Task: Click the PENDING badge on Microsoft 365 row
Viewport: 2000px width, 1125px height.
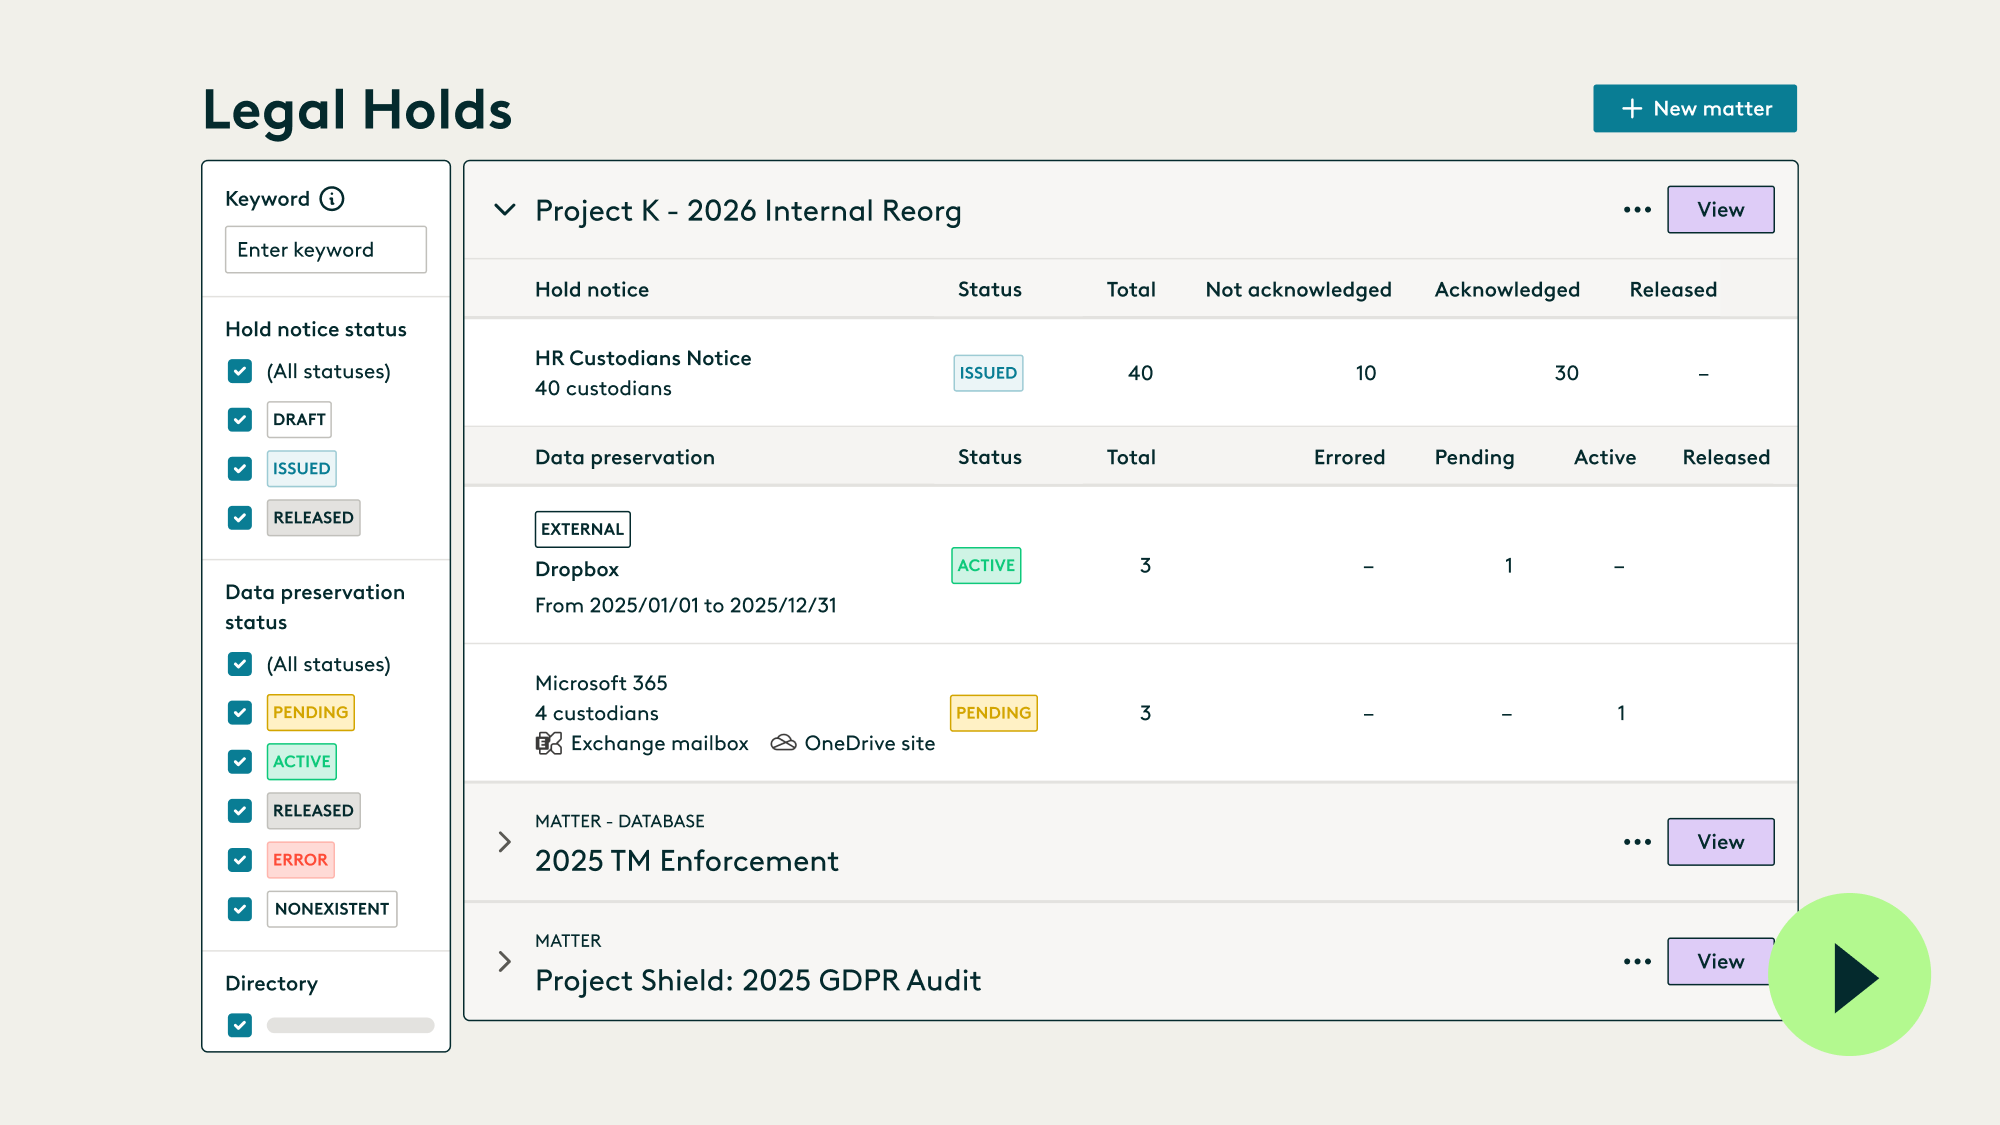Action: pyautogui.click(x=993, y=713)
